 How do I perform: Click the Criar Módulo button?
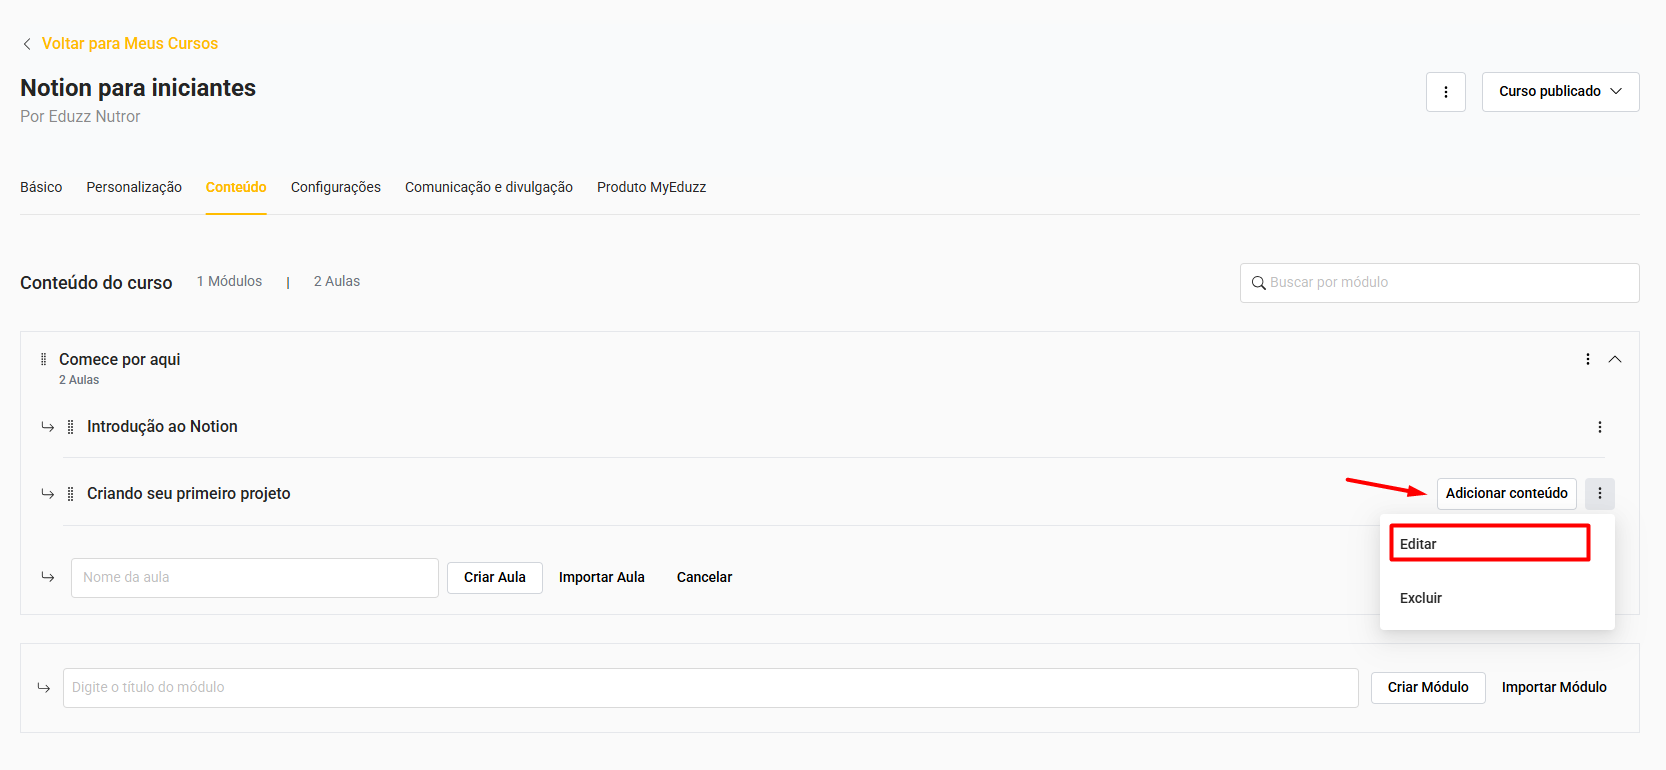coord(1428,688)
